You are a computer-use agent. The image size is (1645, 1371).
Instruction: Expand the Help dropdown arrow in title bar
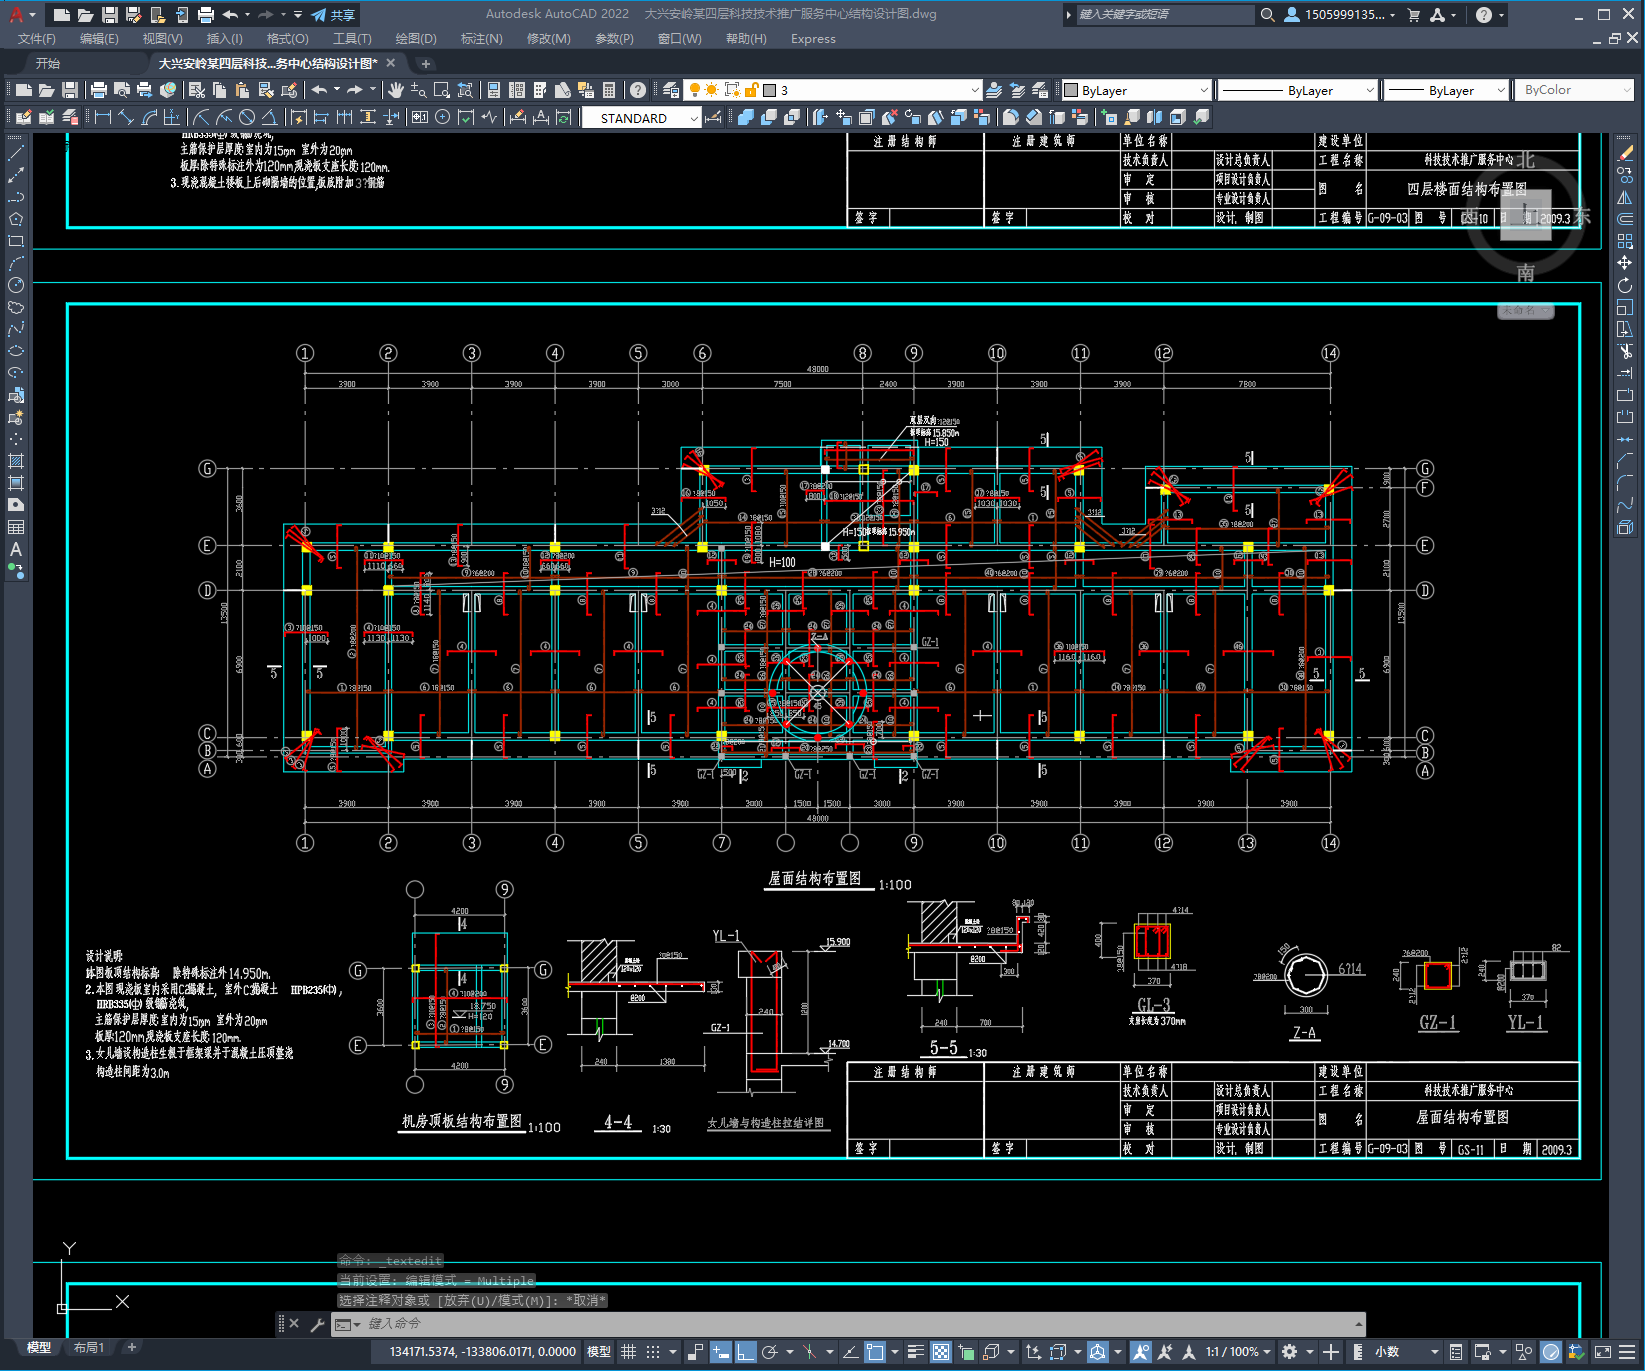point(1501,15)
